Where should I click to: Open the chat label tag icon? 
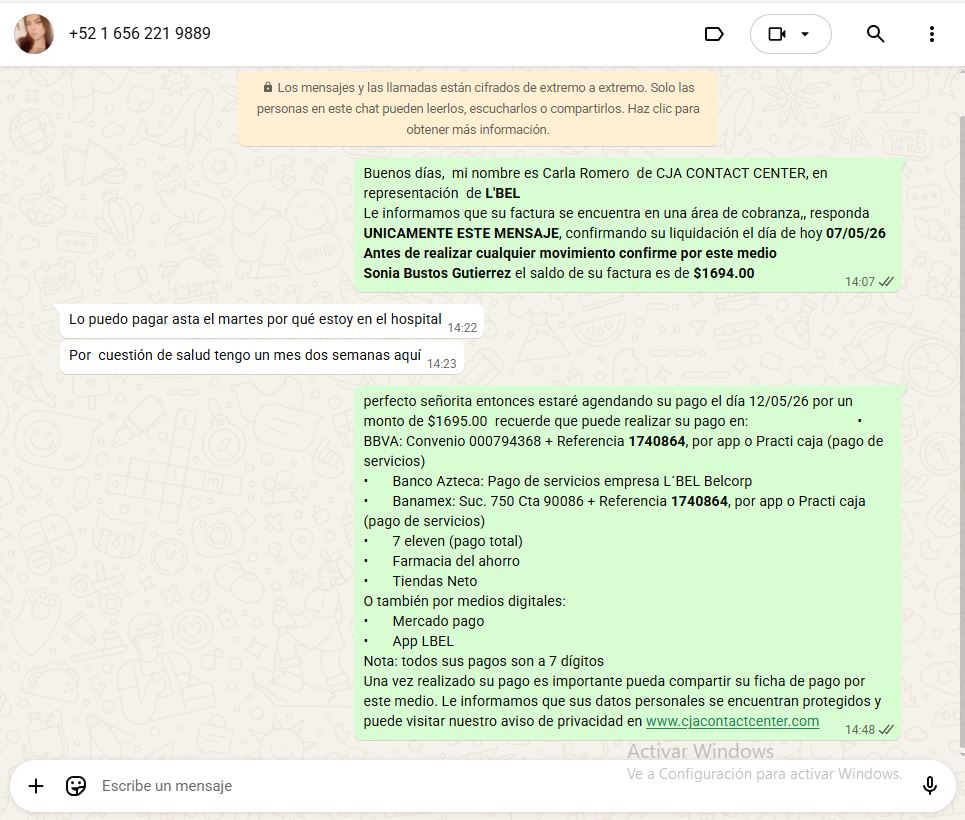tap(714, 34)
